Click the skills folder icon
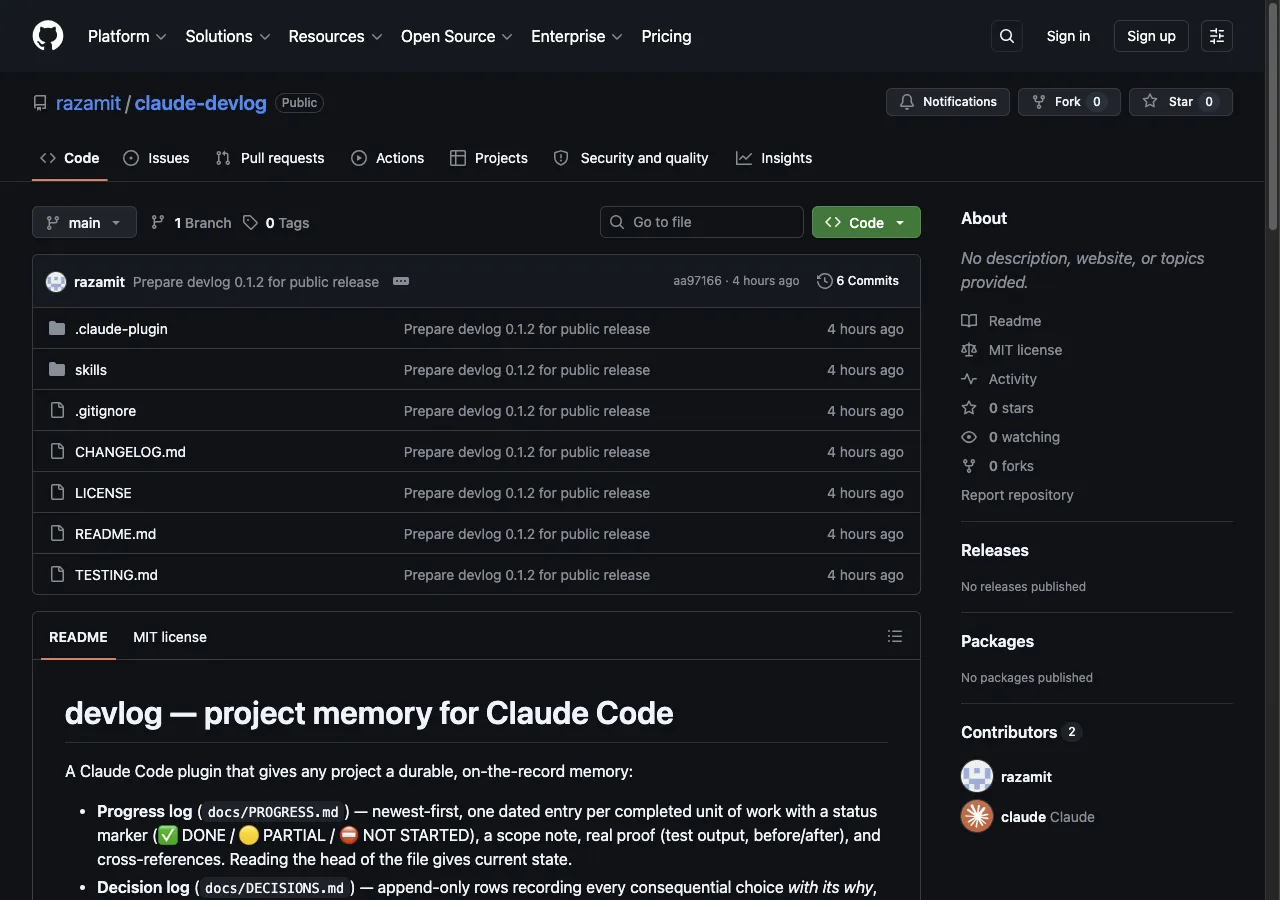Screen dimensions: 1280x900 57,369
